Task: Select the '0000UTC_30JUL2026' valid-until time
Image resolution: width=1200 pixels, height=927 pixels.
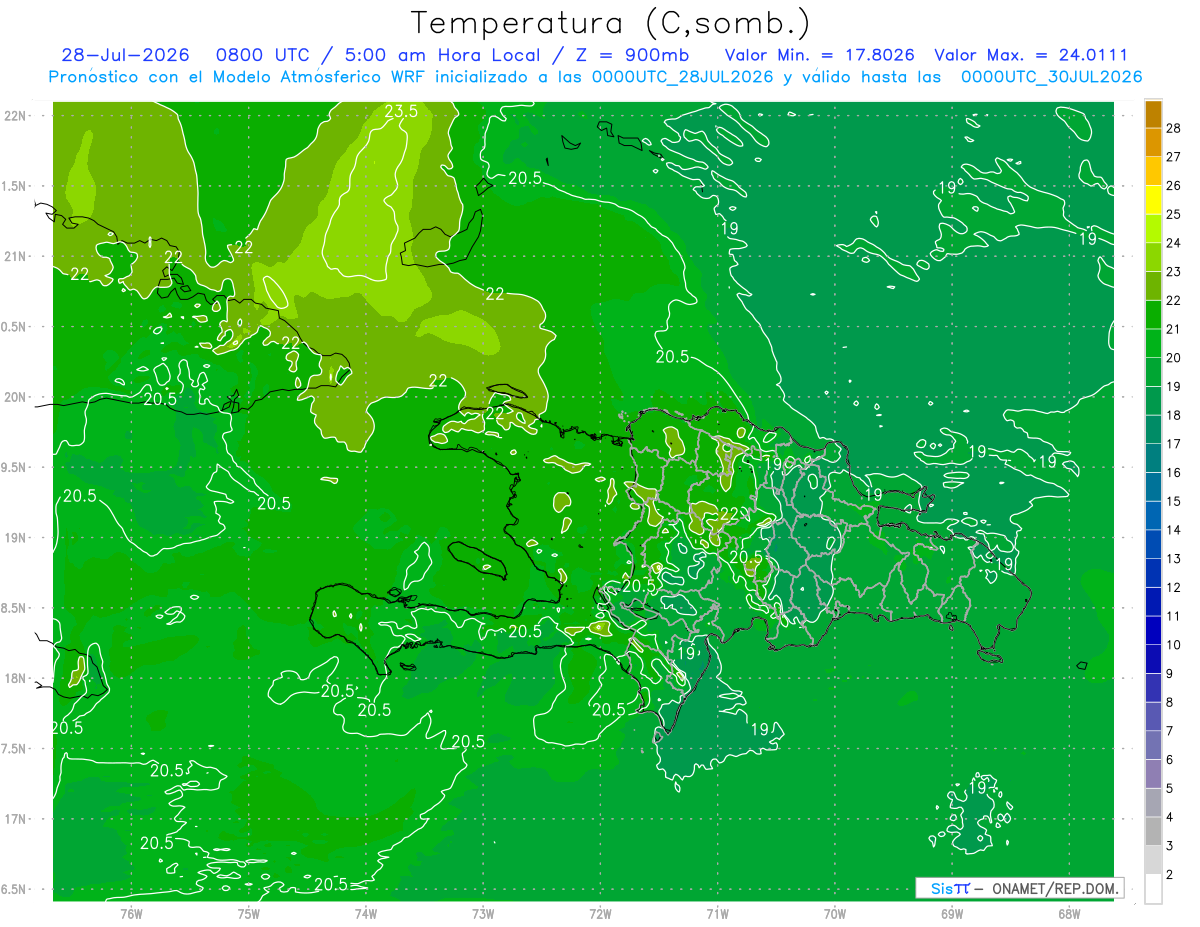Action: tap(1052, 77)
